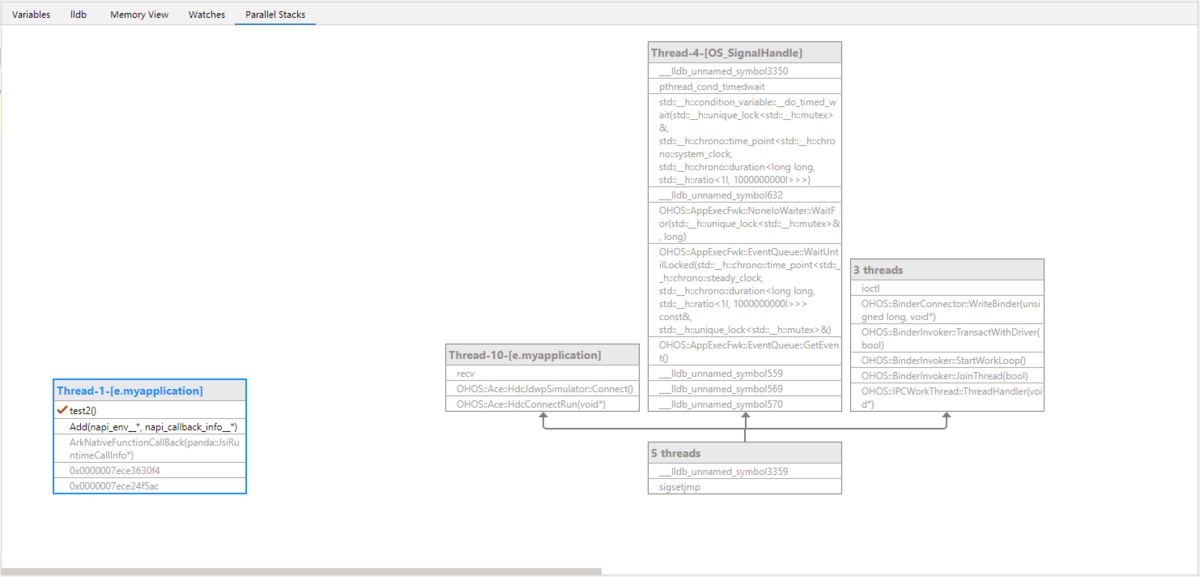Select the ArkNativeFunctionCallBack frame
The height and width of the screenshot is (577, 1200).
[x=149, y=447]
